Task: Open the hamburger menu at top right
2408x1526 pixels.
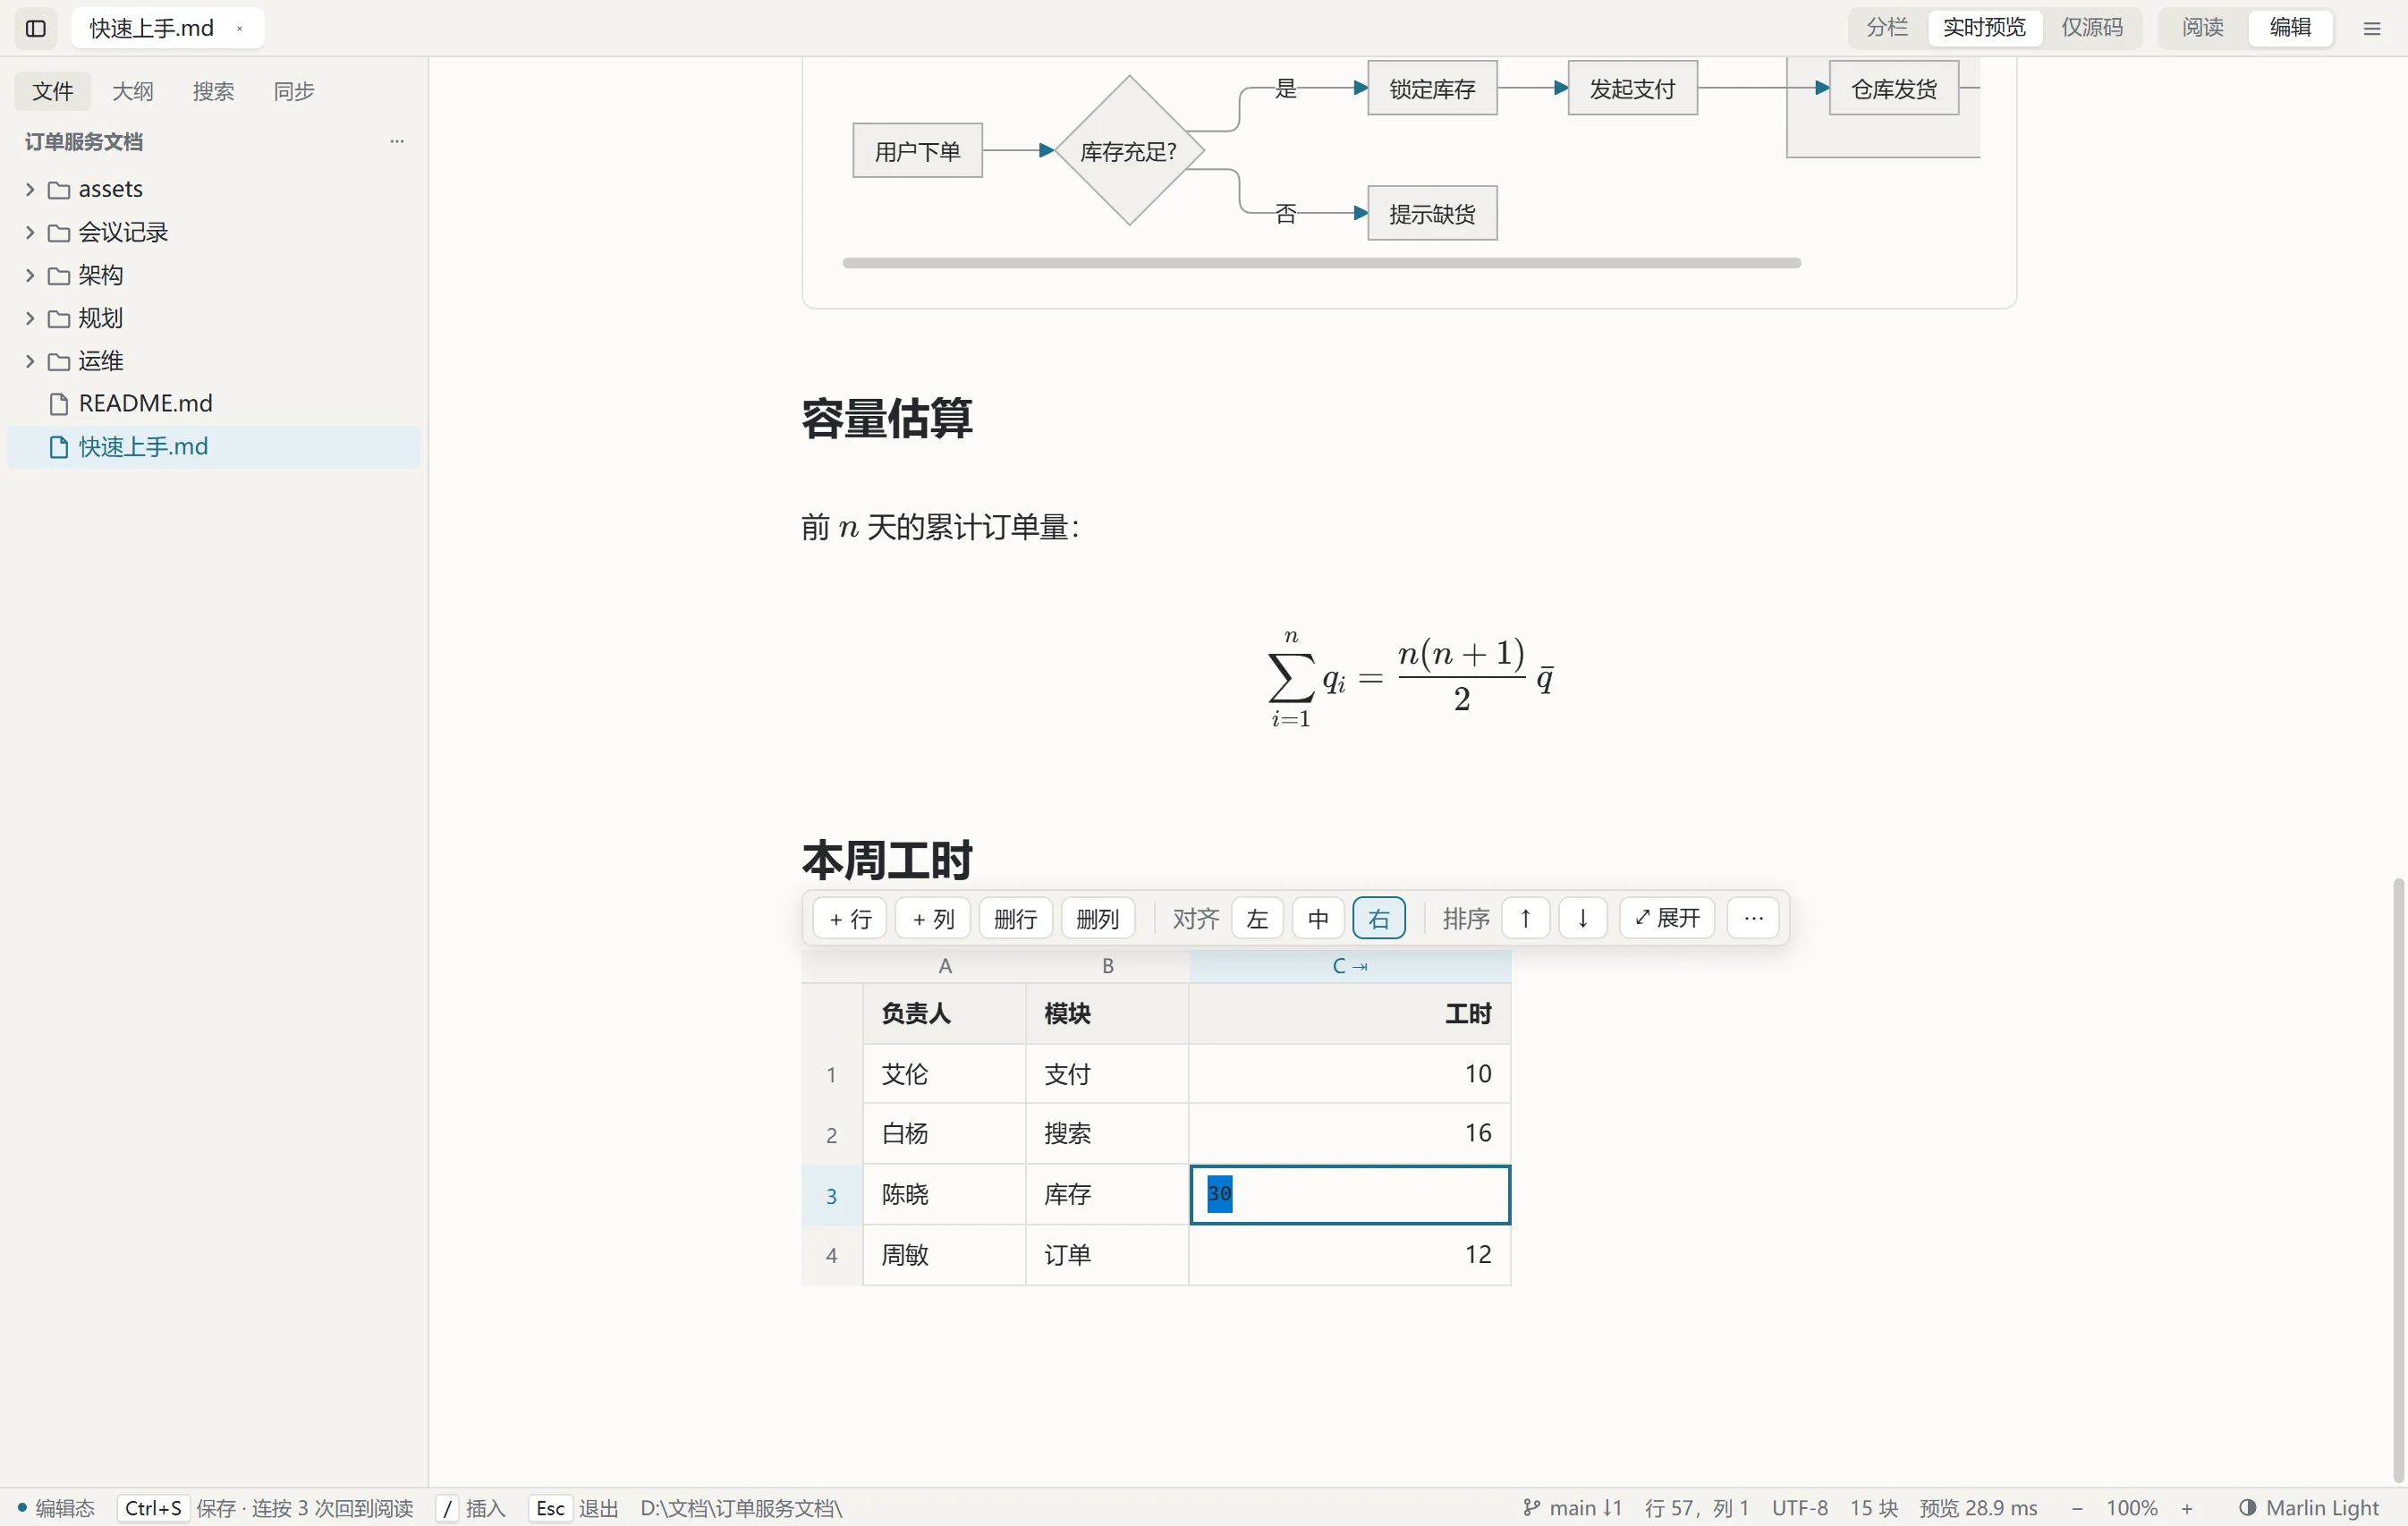Action: tap(2372, 28)
